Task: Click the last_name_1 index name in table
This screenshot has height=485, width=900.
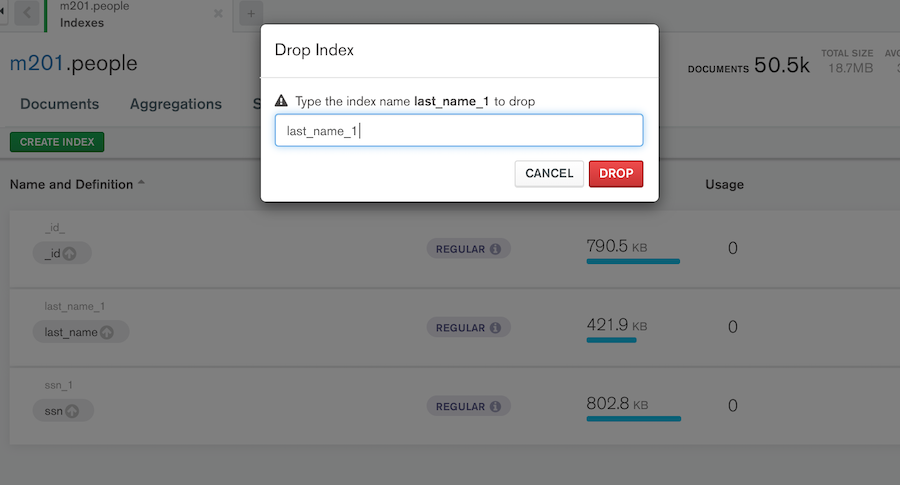Action: [x=75, y=306]
